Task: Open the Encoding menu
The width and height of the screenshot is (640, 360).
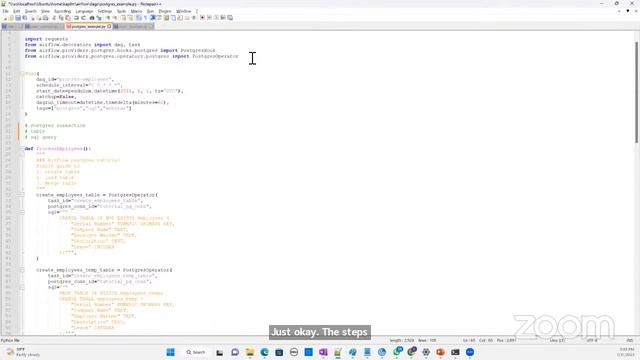Action: coord(62,11)
